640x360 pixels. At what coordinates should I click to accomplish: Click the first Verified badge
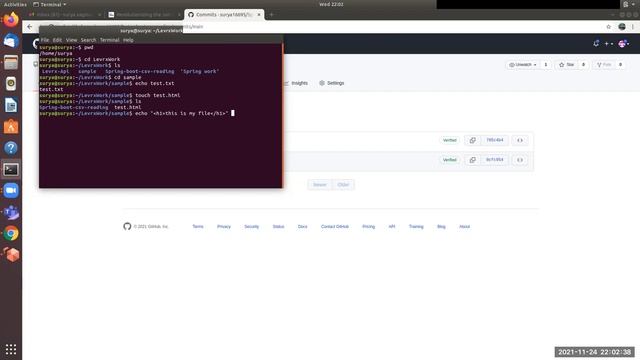449,140
